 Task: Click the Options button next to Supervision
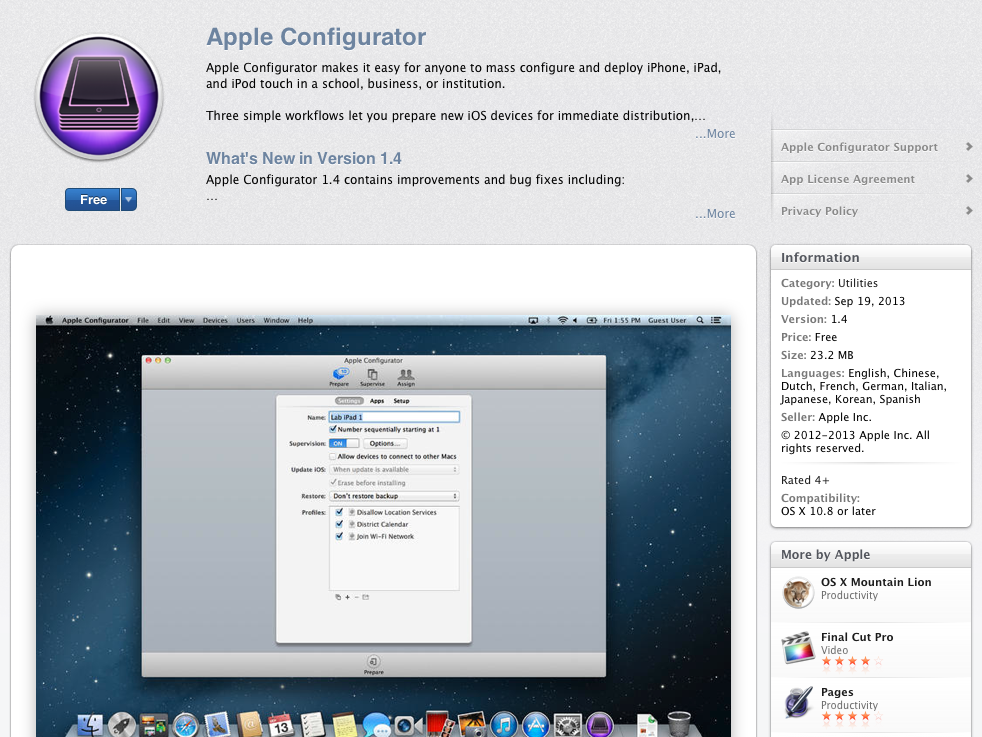(x=388, y=443)
